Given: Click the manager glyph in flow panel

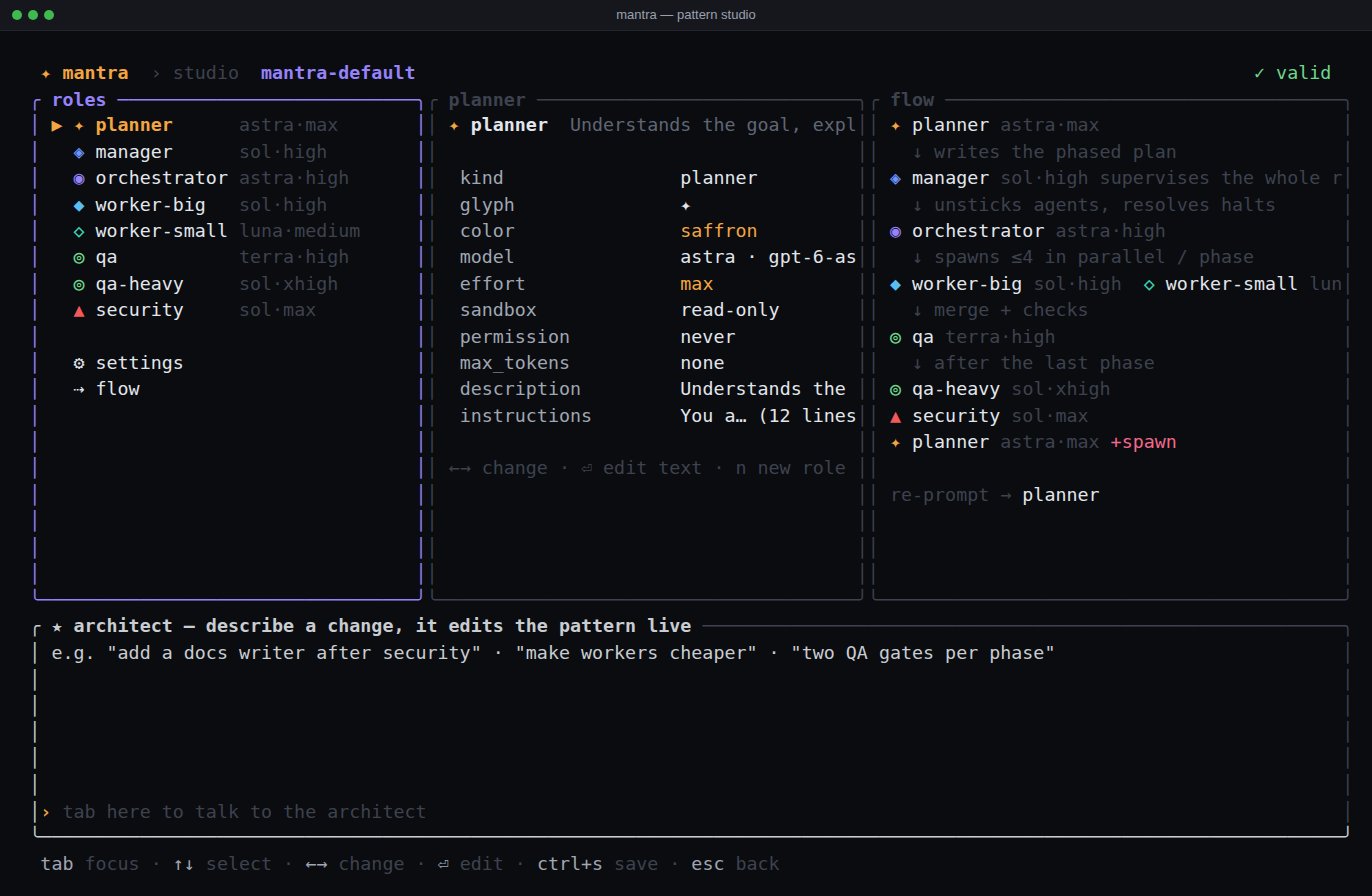Looking at the screenshot, I should [x=895, y=178].
